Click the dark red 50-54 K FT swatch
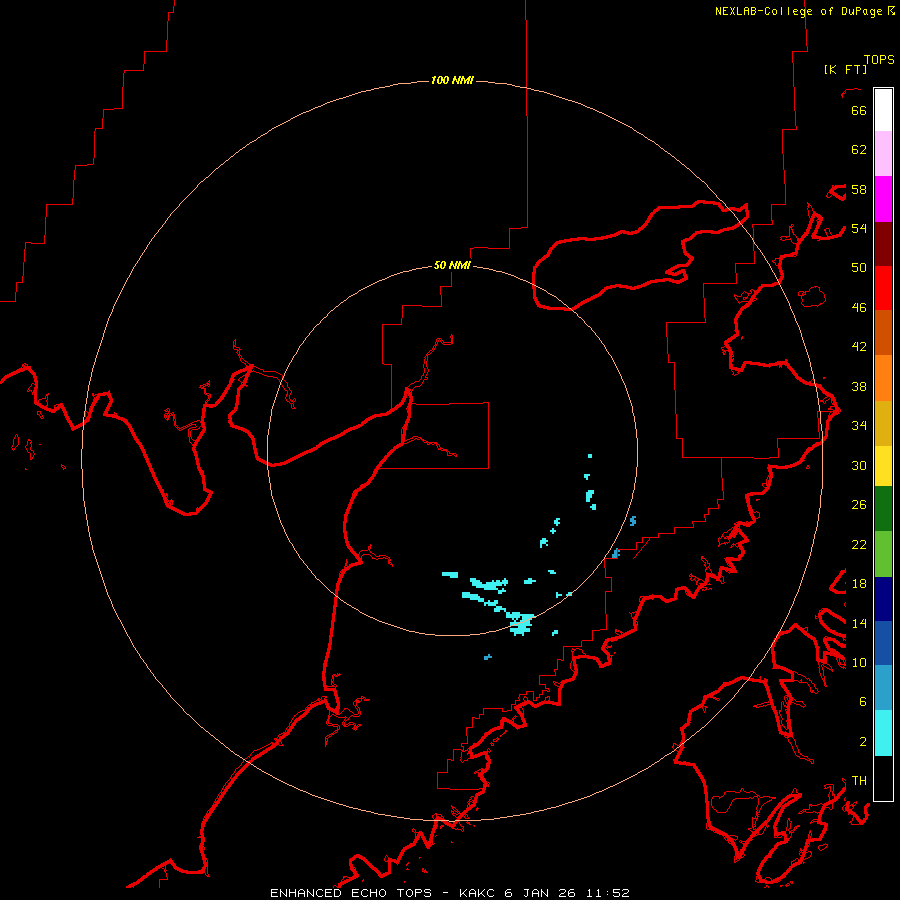Screen dimensions: 900x900 click(883, 244)
